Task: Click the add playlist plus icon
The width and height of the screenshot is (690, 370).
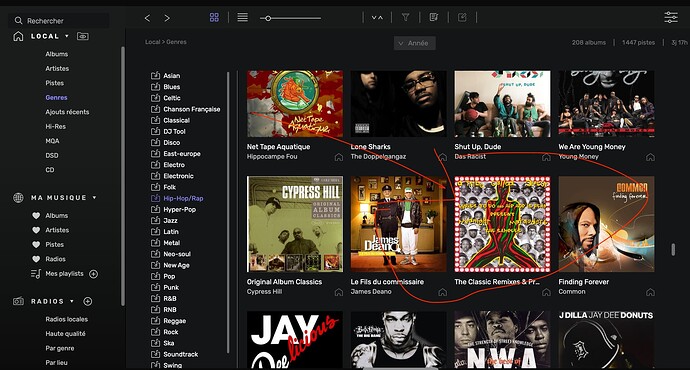Action: click(x=93, y=274)
